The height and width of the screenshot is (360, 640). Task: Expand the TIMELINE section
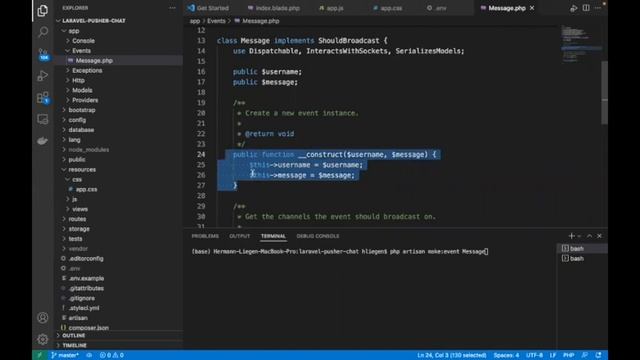coord(74,345)
